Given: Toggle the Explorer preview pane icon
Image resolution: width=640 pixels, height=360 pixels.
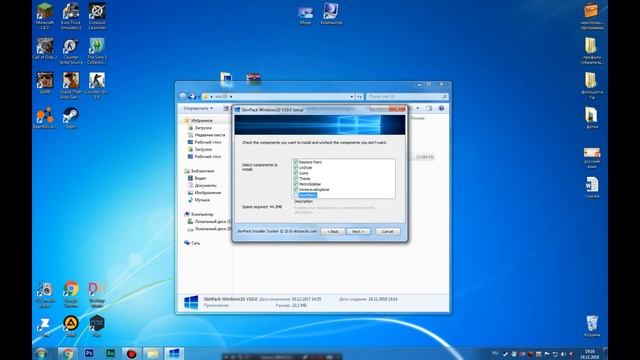Looking at the screenshot, I should coord(429,108).
